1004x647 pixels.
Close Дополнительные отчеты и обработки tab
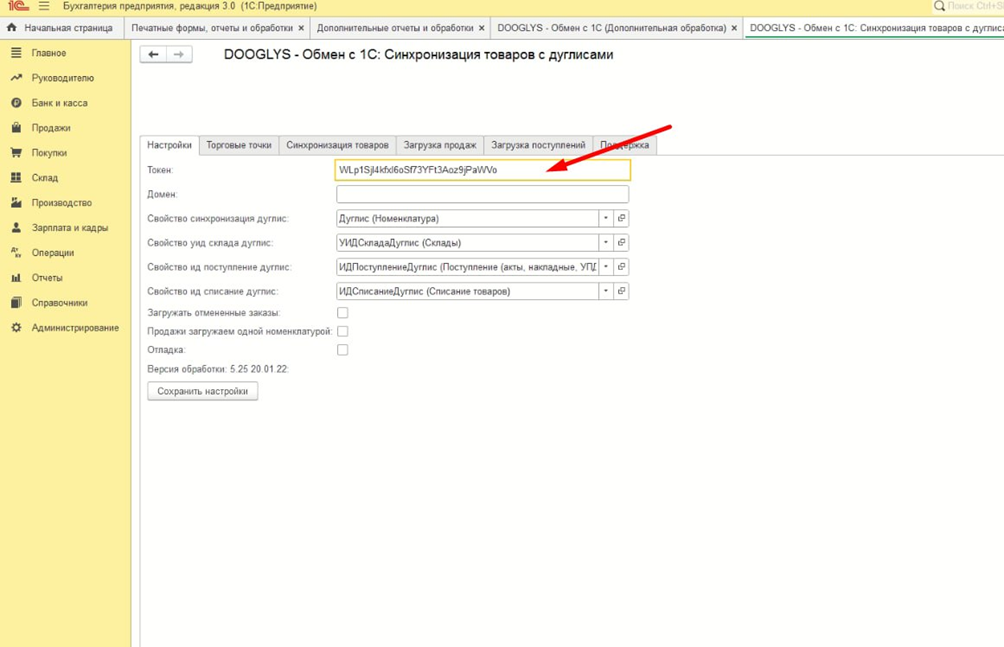[482, 28]
